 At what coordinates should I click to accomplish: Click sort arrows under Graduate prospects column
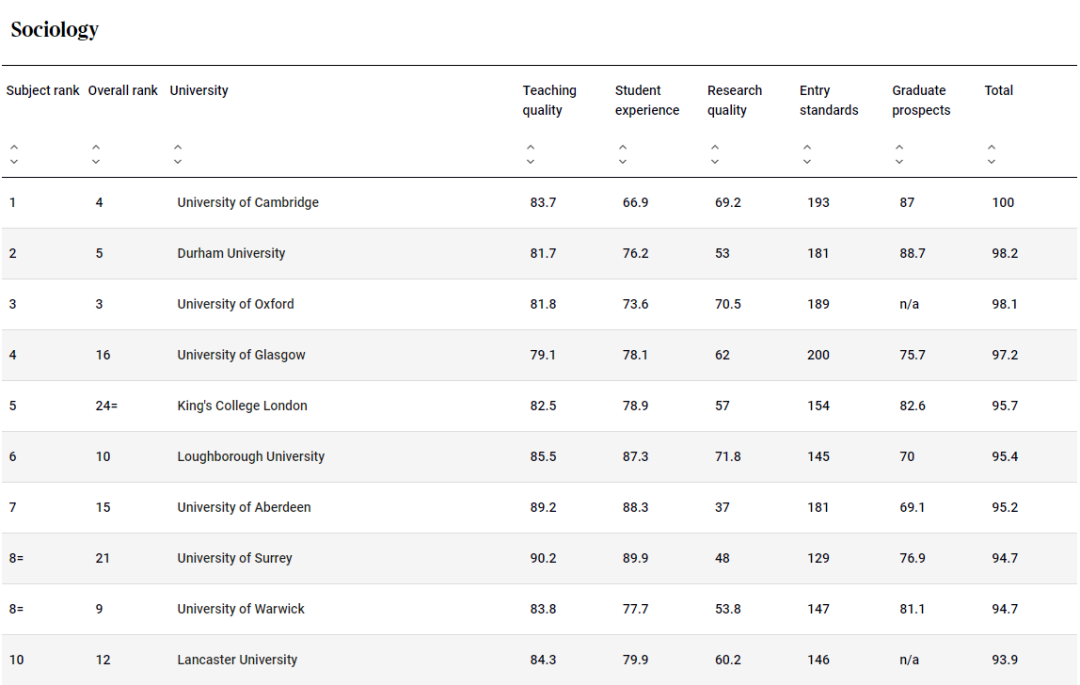900,154
